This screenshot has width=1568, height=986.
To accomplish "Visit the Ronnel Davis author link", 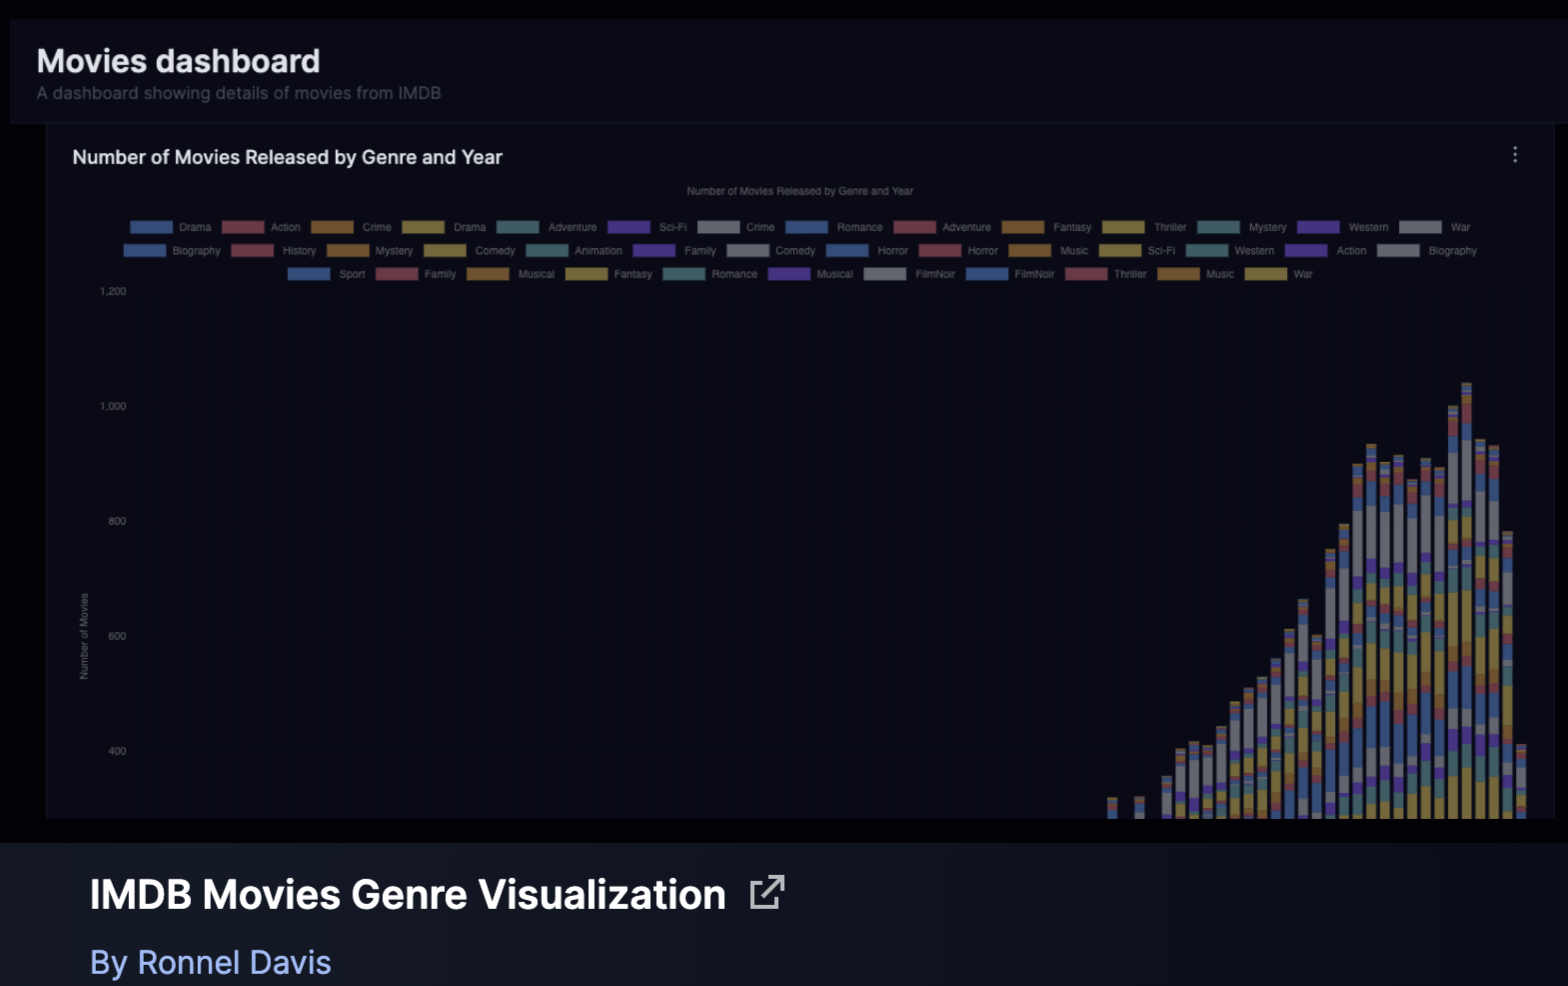I will [x=210, y=962].
